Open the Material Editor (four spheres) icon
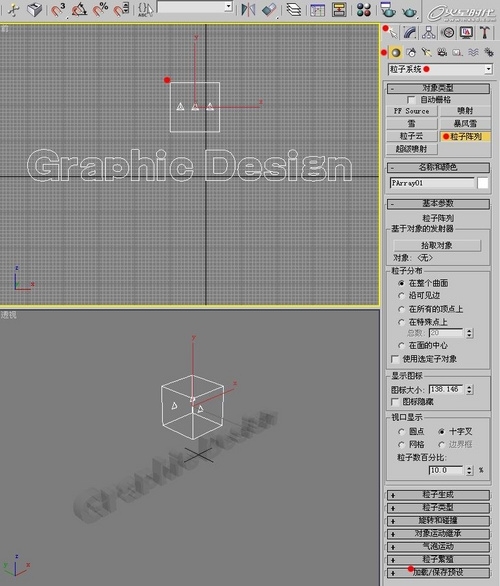The height and width of the screenshot is (586, 500). point(363,9)
